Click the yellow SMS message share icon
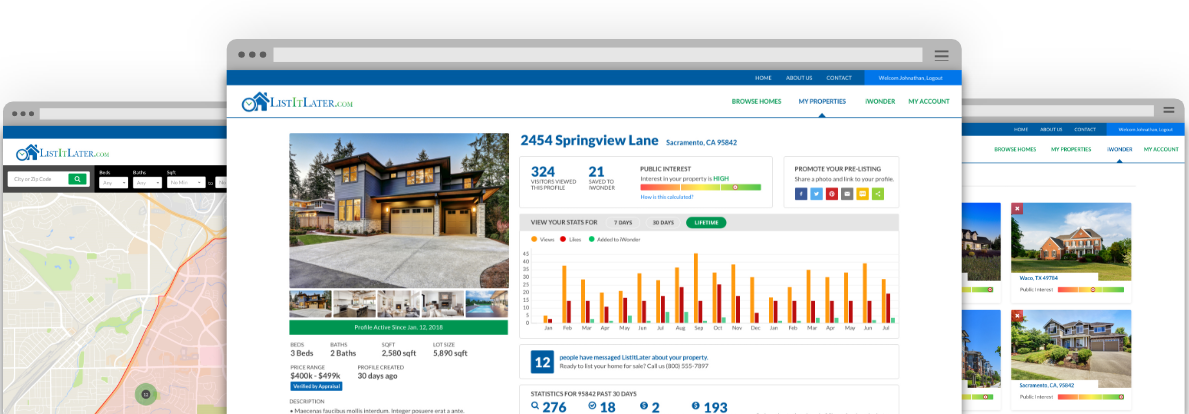 tap(862, 194)
